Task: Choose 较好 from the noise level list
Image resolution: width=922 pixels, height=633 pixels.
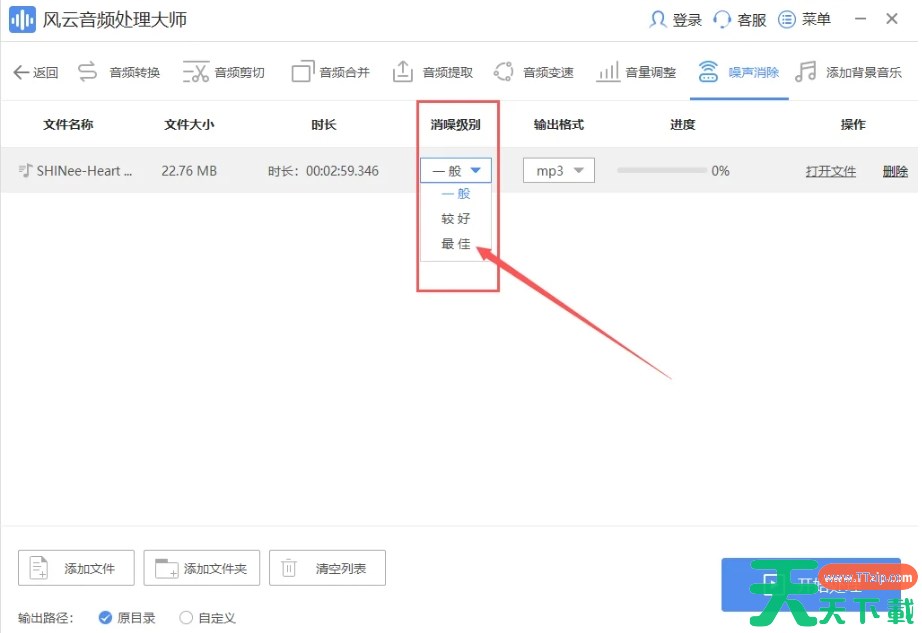Action: [456, 219]
